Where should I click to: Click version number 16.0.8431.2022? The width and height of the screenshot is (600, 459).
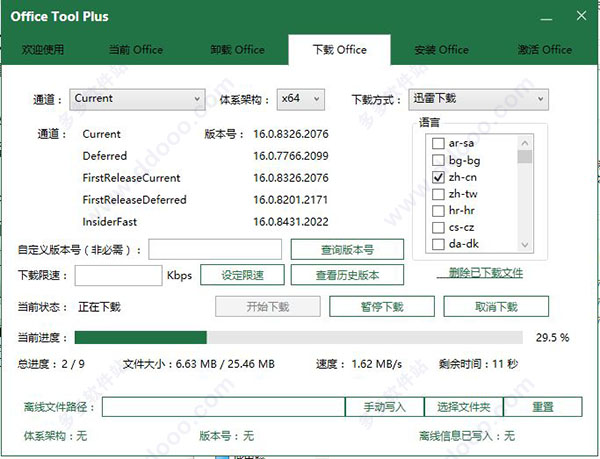(291, 222)
